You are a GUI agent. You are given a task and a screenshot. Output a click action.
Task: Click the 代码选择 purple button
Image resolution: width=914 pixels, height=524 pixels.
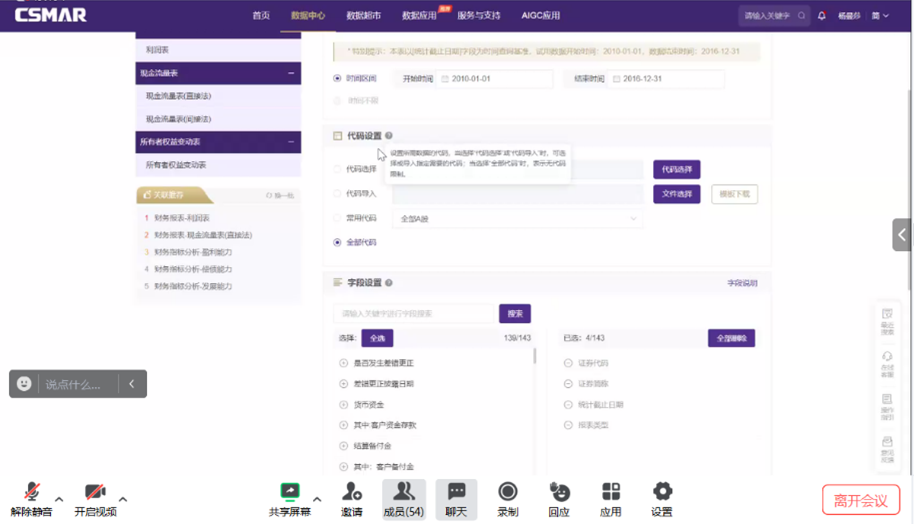tap(676, 170)
